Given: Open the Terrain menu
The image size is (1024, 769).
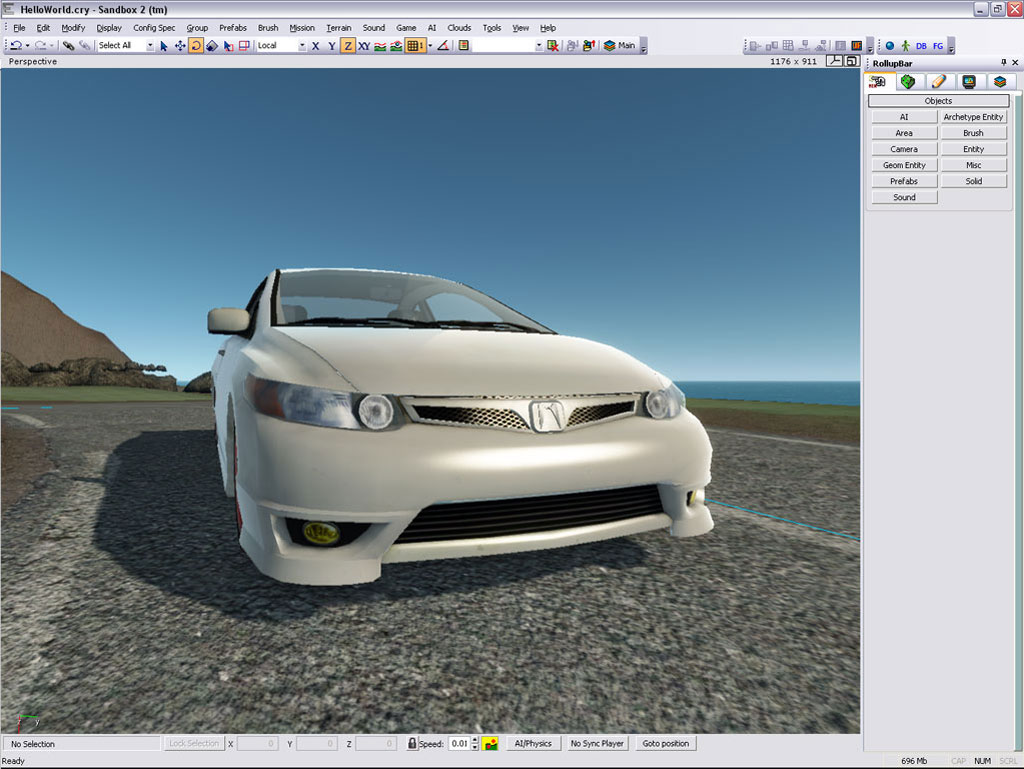Looking at the screenshot, I should (338, 28).
